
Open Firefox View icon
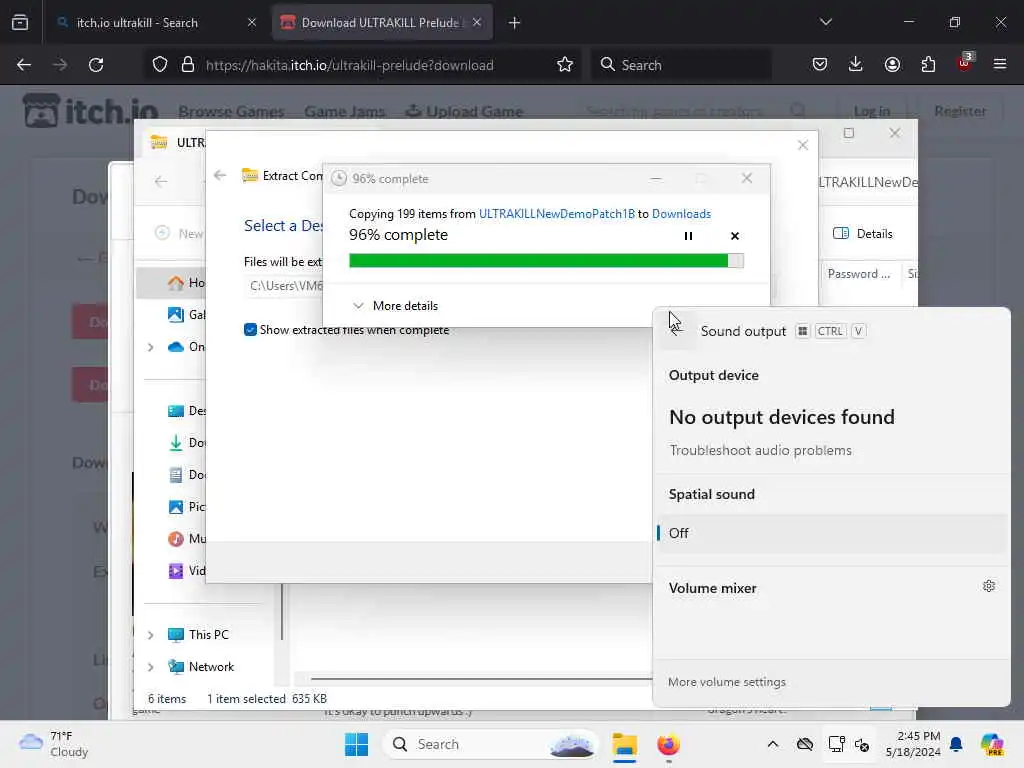tap(20, 23)
